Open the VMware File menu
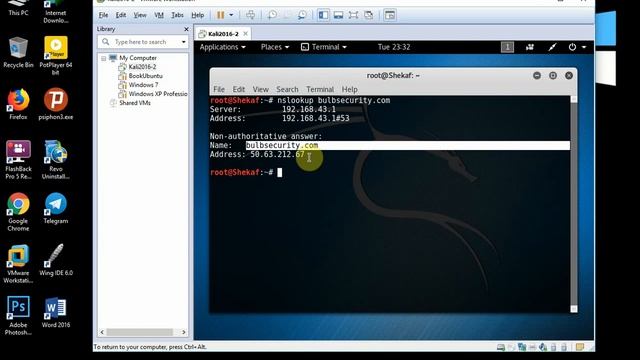The image size is (640, 360). point(103,15)
